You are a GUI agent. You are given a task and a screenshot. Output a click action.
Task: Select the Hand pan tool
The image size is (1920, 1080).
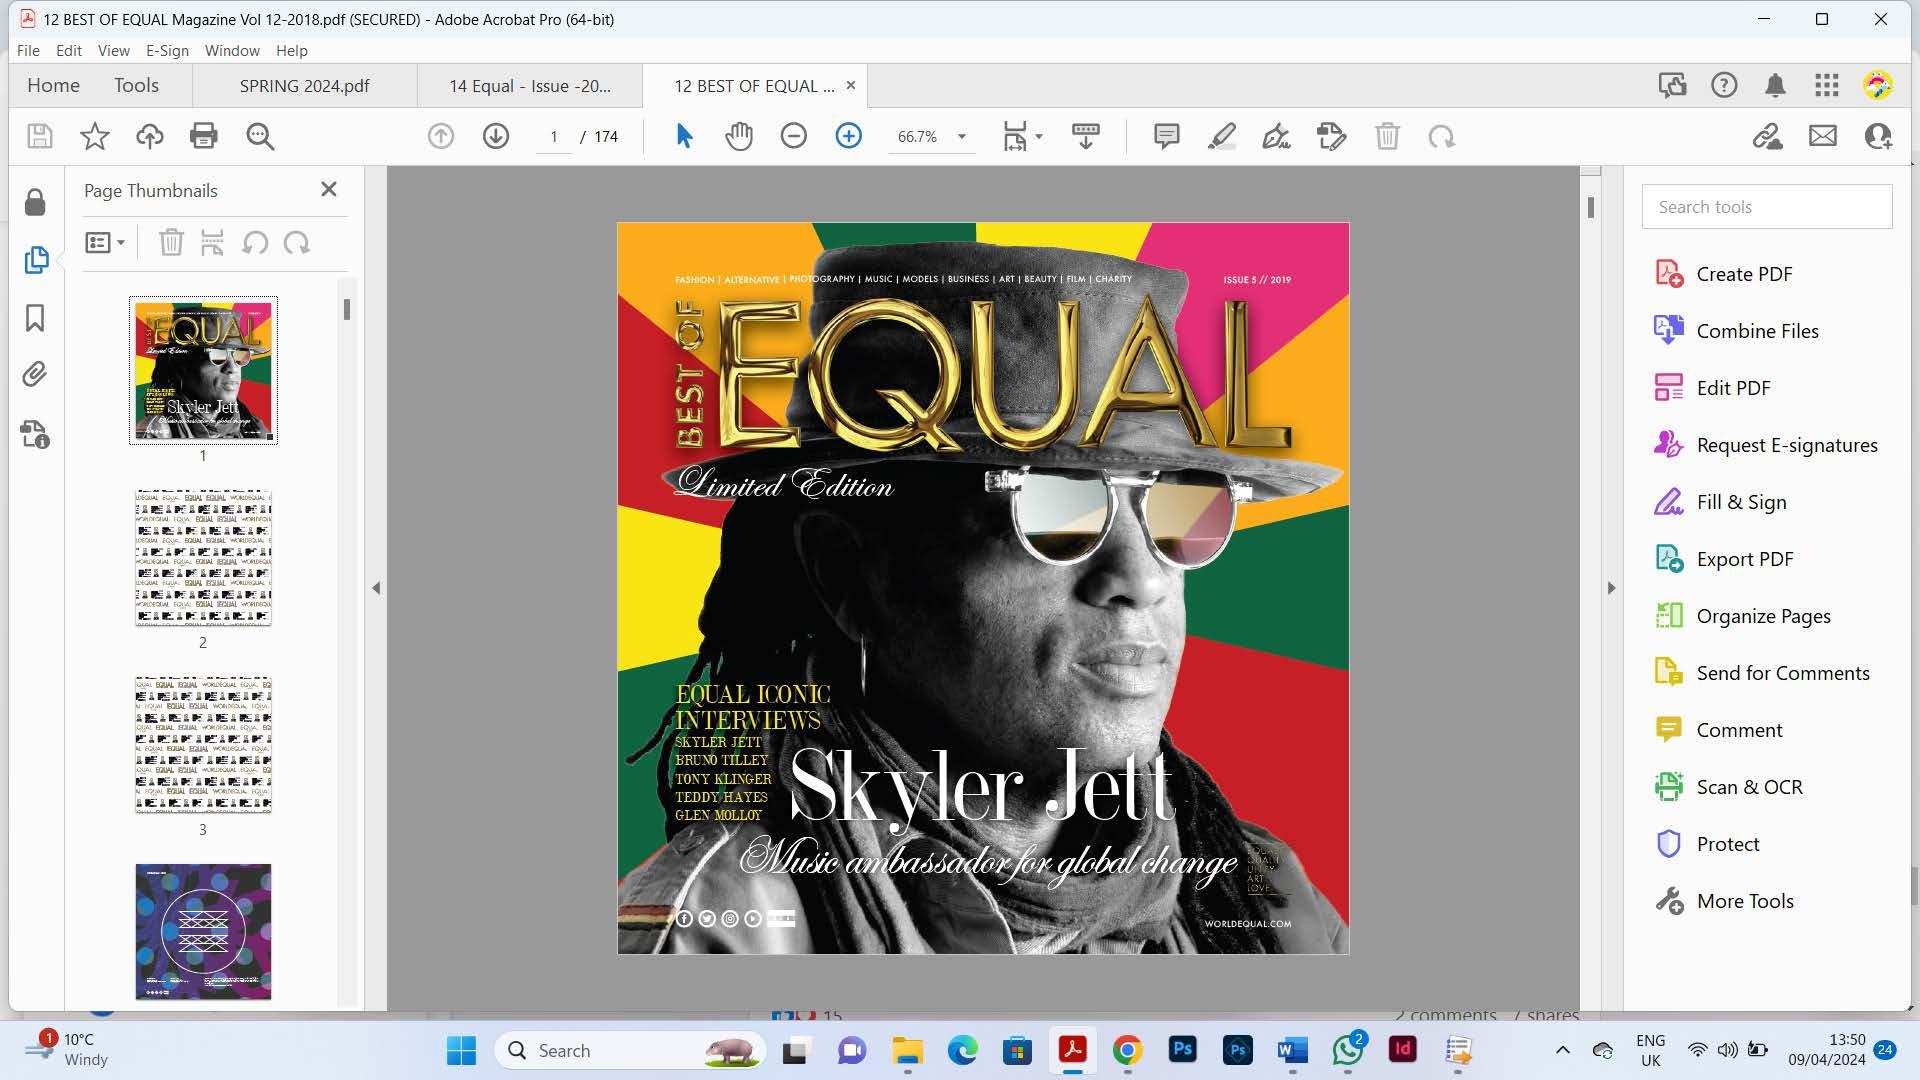739,136
